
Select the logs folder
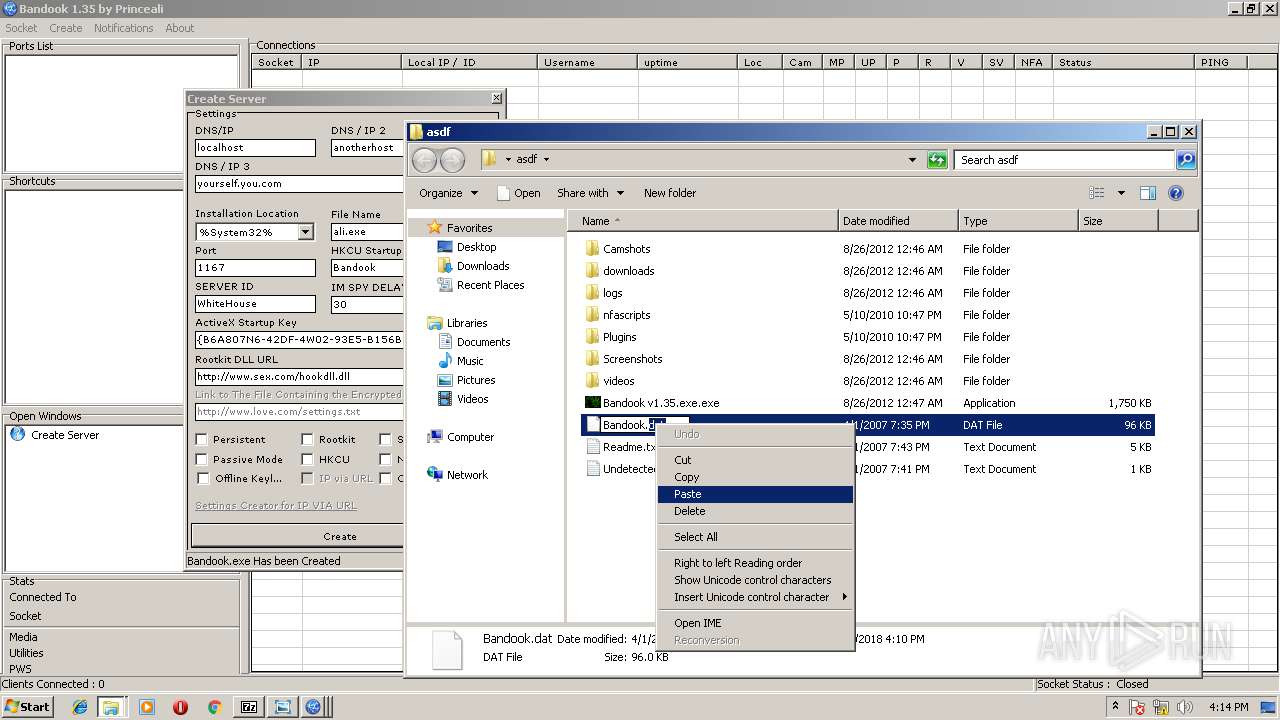click(612, 293)
